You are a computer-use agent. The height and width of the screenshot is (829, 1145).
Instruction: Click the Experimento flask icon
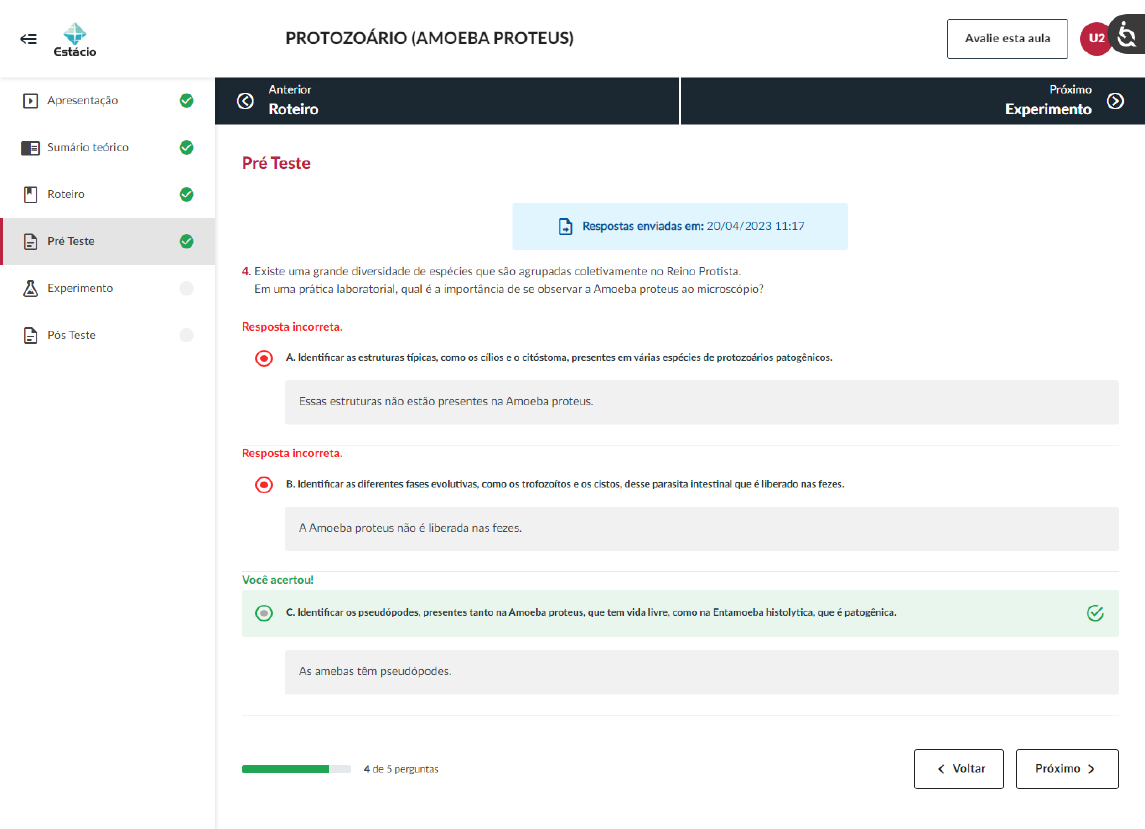click(x=30, y=288)
